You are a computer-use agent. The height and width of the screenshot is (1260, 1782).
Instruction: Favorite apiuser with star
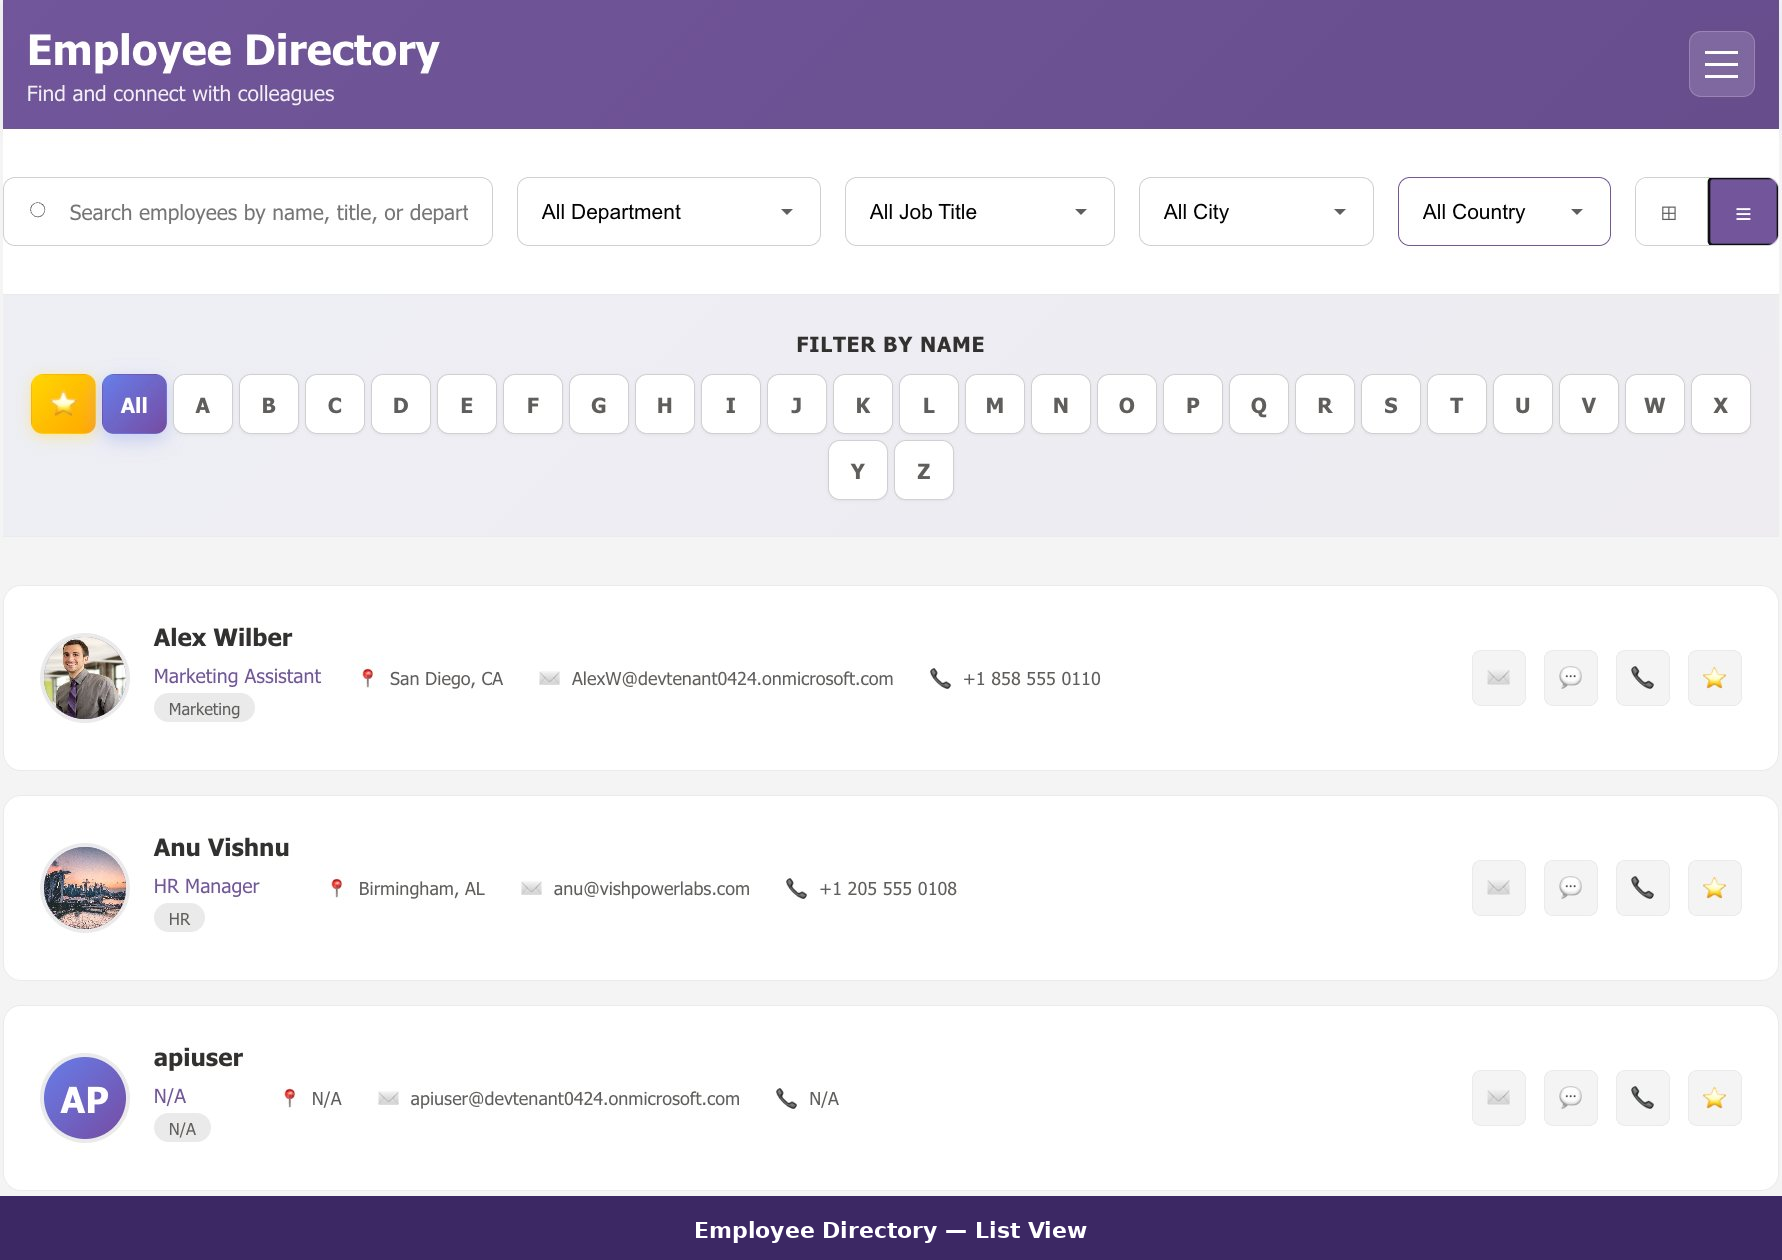1715,1098
